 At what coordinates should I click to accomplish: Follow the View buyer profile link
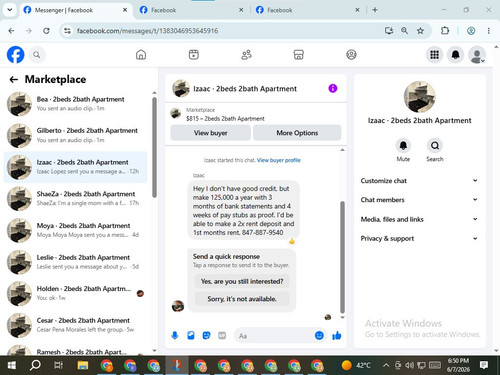click(x=279, y=160)
